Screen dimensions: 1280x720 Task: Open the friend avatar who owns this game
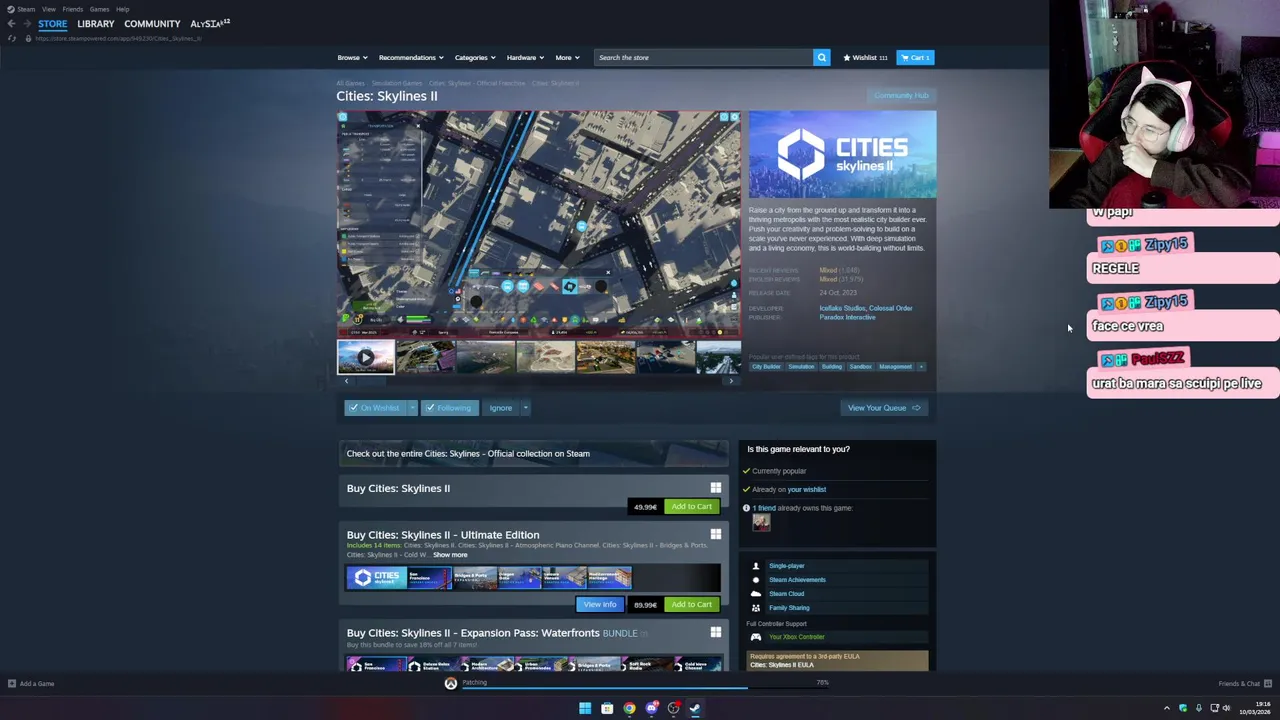tap(761, 522)
